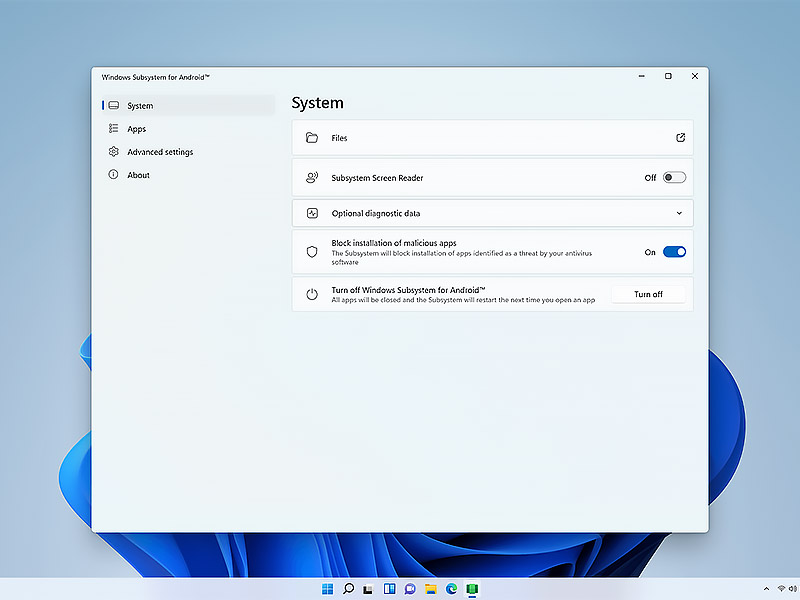
Task: Toggle Subsystem Screen Reader switch
Action: pyautogui.click(x=674, y=178)
